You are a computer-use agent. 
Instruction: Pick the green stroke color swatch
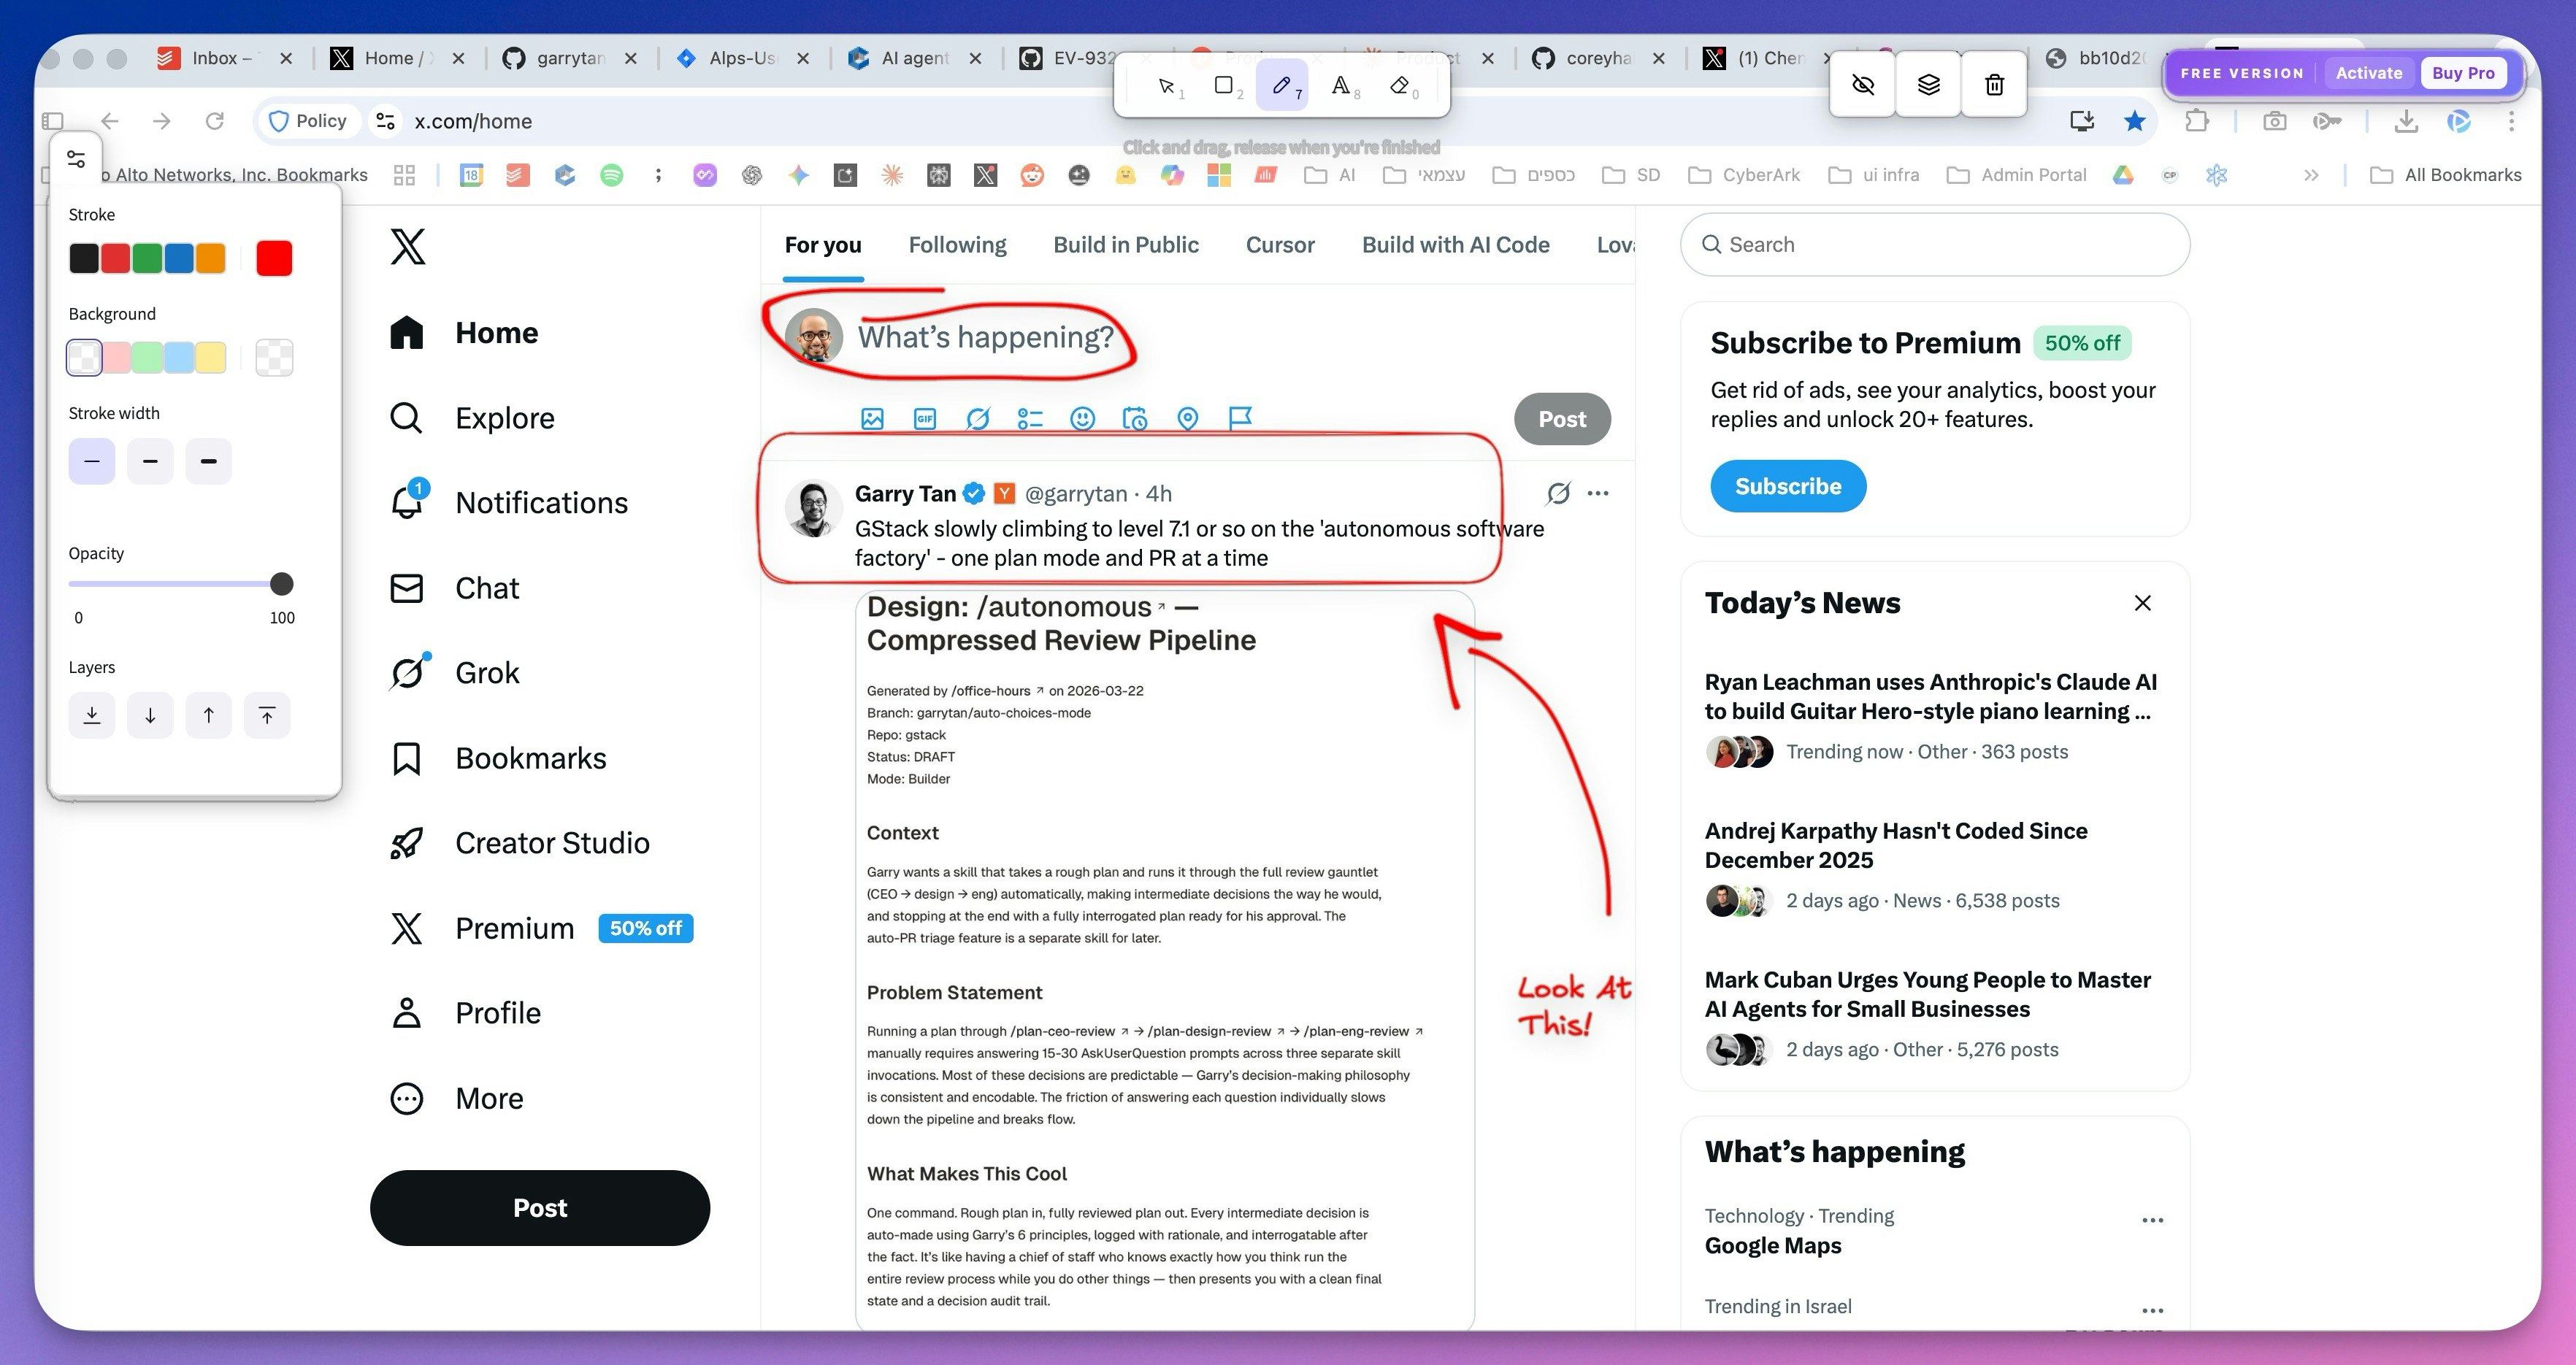tap(147, 258)
